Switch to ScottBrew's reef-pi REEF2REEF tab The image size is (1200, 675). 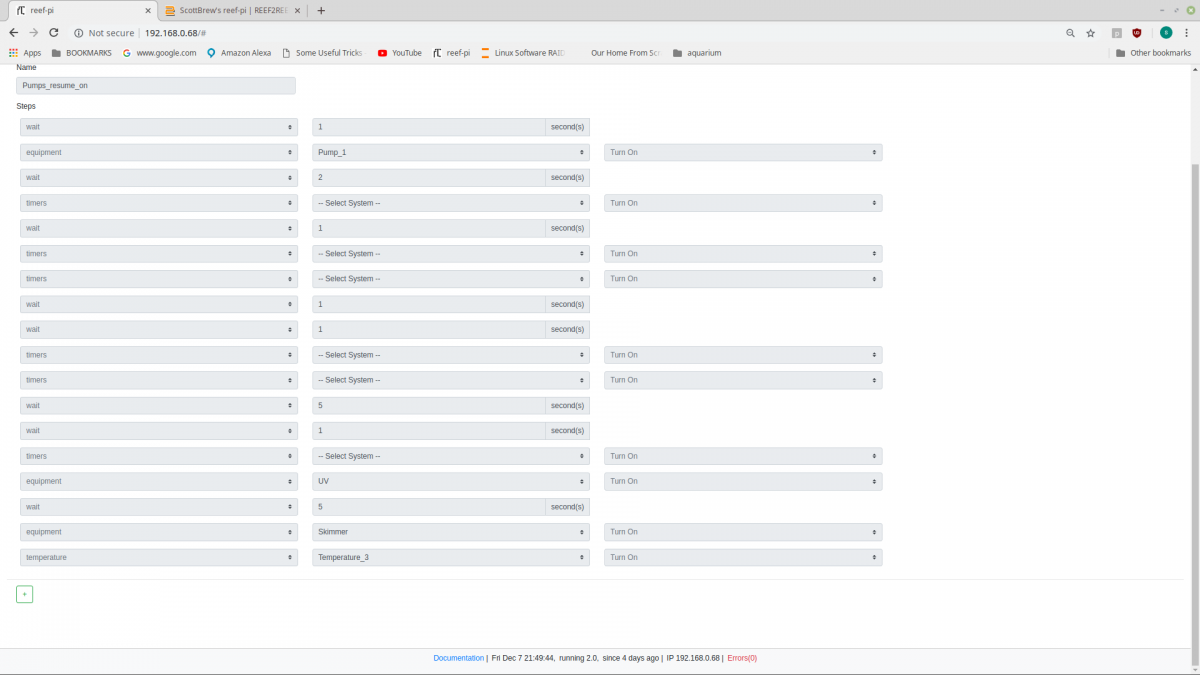232,11
